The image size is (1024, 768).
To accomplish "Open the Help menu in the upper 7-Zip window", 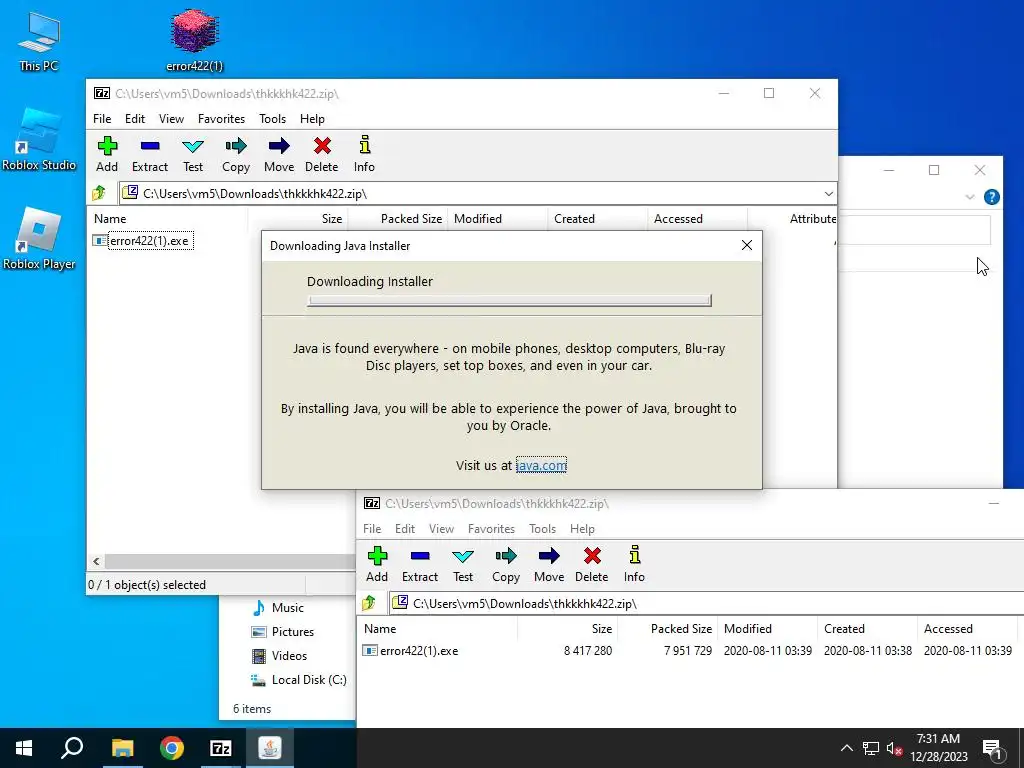I will click(x=312, y=119).
